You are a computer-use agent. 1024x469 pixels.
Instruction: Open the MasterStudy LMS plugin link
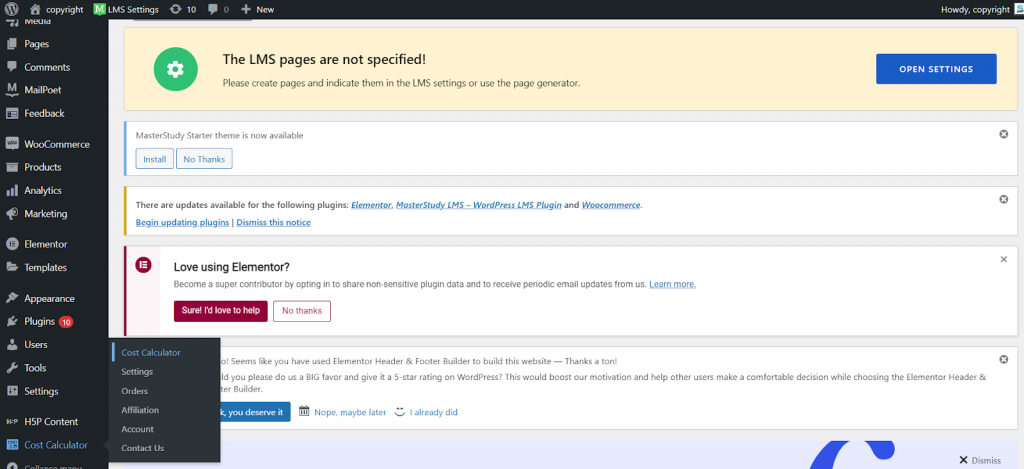click(x=479, y=204)
